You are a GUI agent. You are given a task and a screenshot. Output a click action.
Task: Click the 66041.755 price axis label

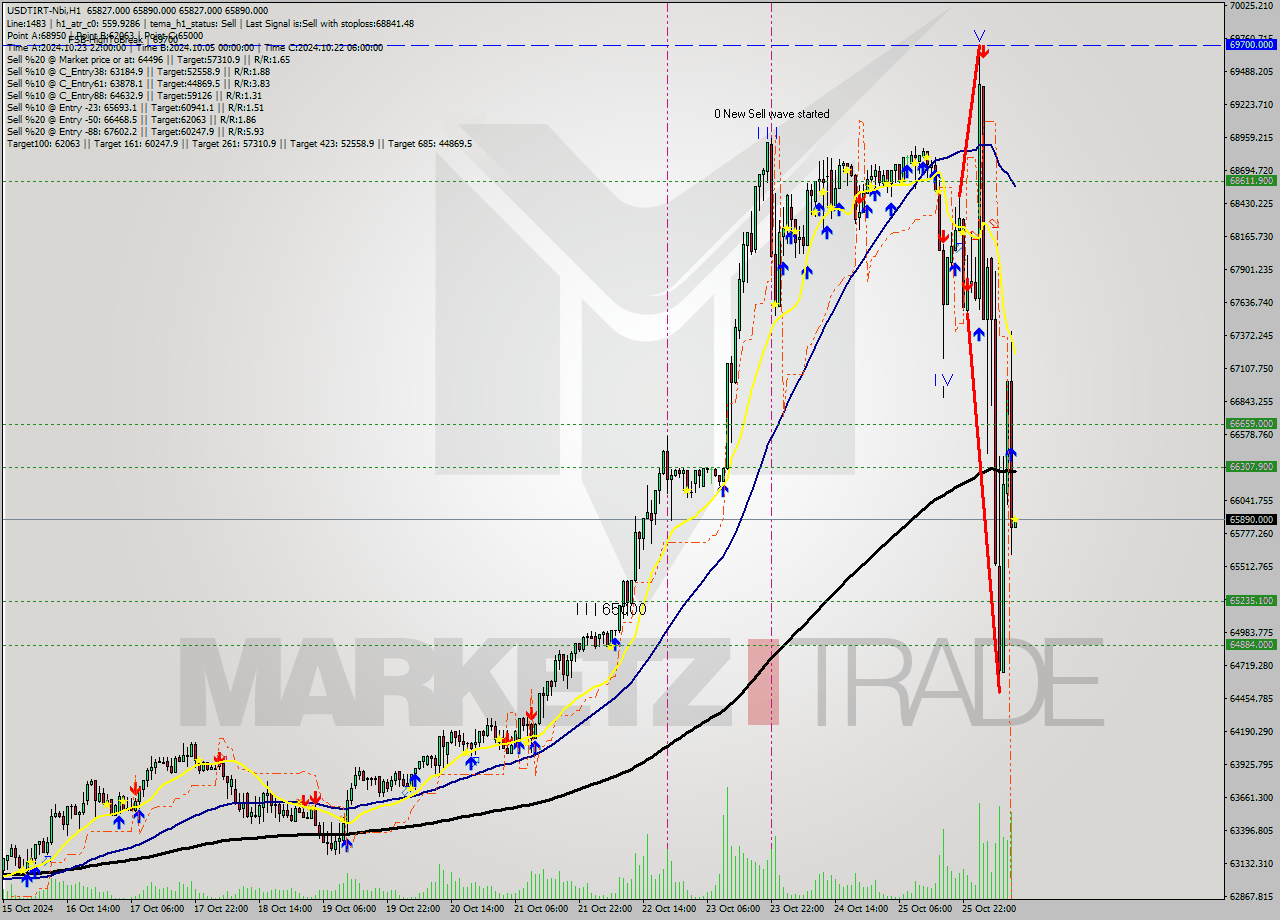1251,500
